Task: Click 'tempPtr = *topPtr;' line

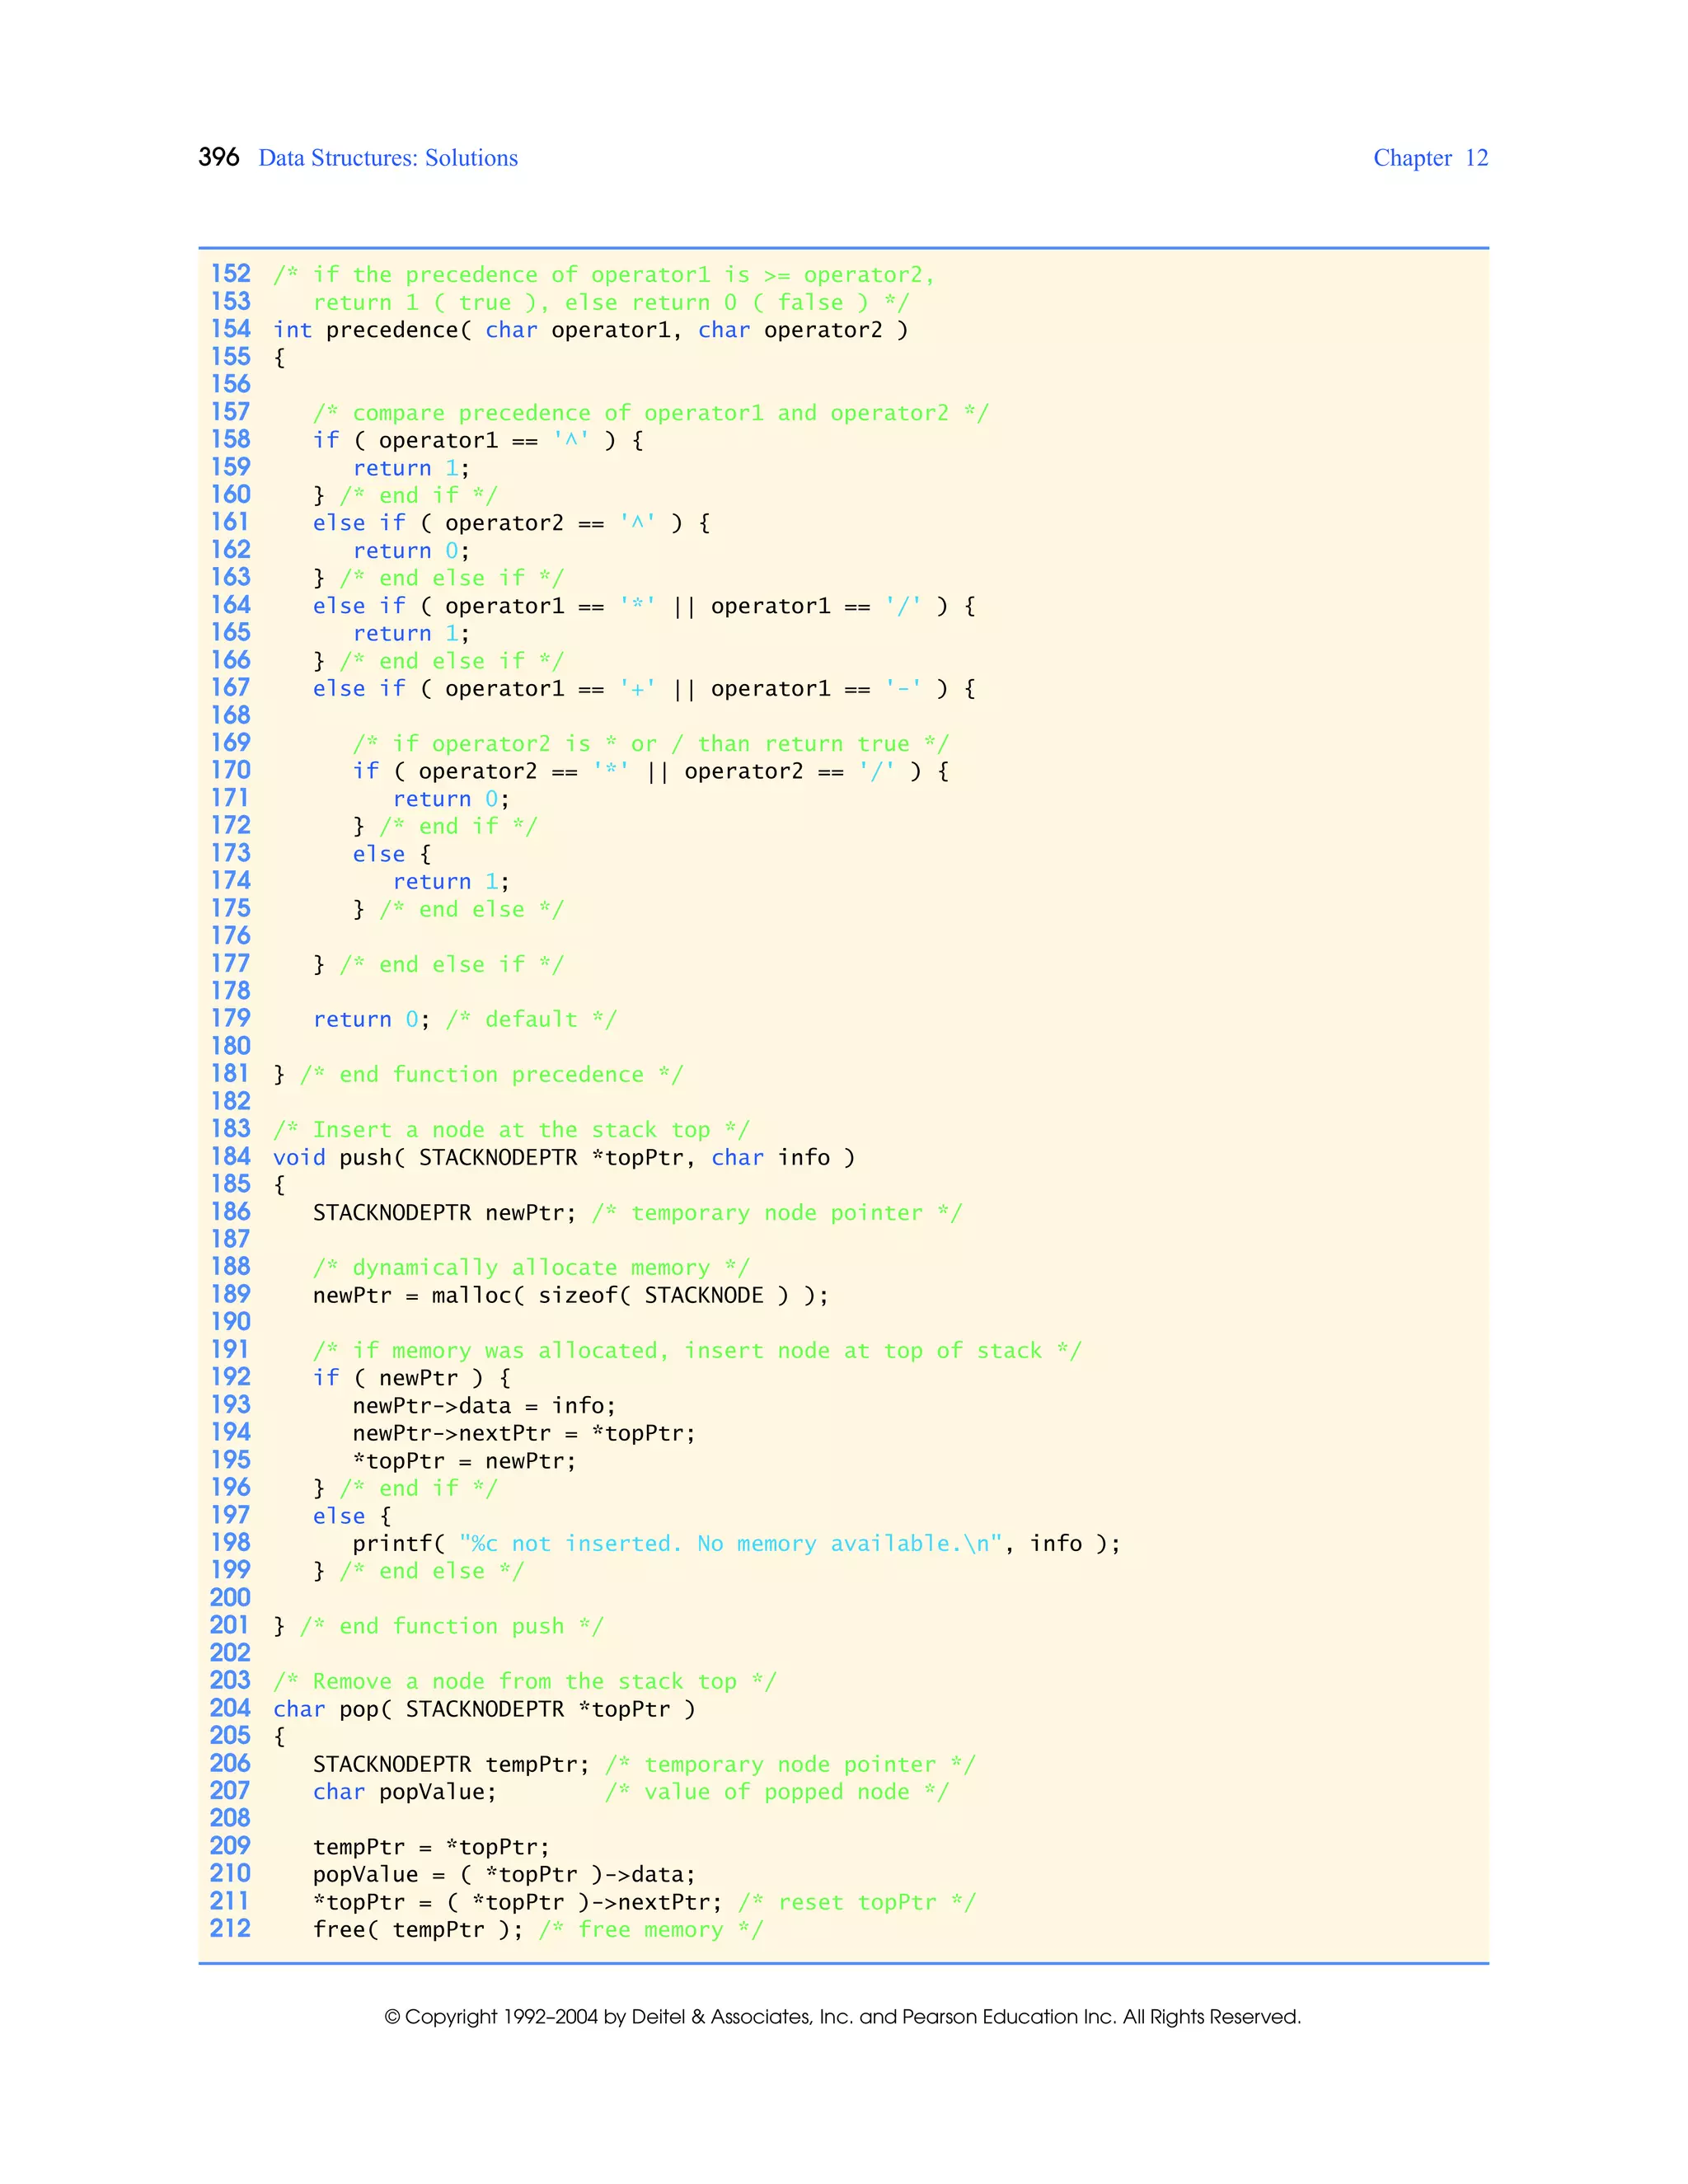Action: 431,1847
